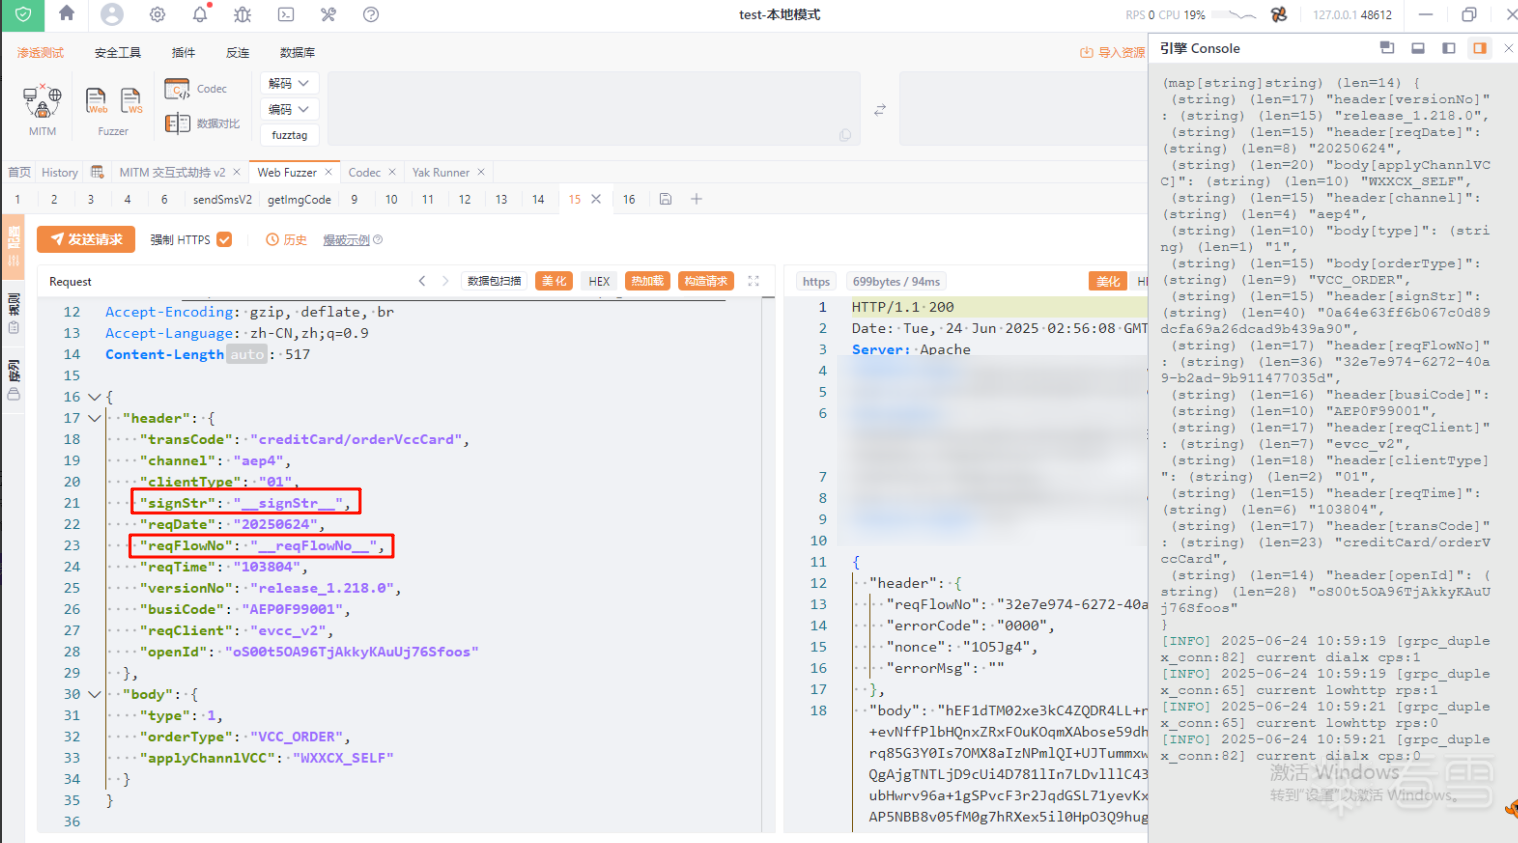Click the fuzztag button
The height and width of the screenshot is (843, 1518).
click(x=289, y=135)
